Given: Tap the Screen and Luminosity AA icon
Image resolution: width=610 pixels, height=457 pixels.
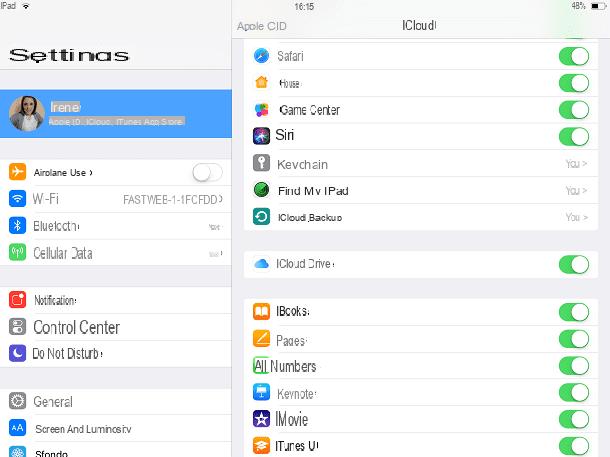Looking at the screenshot, I should coord(18,428).
